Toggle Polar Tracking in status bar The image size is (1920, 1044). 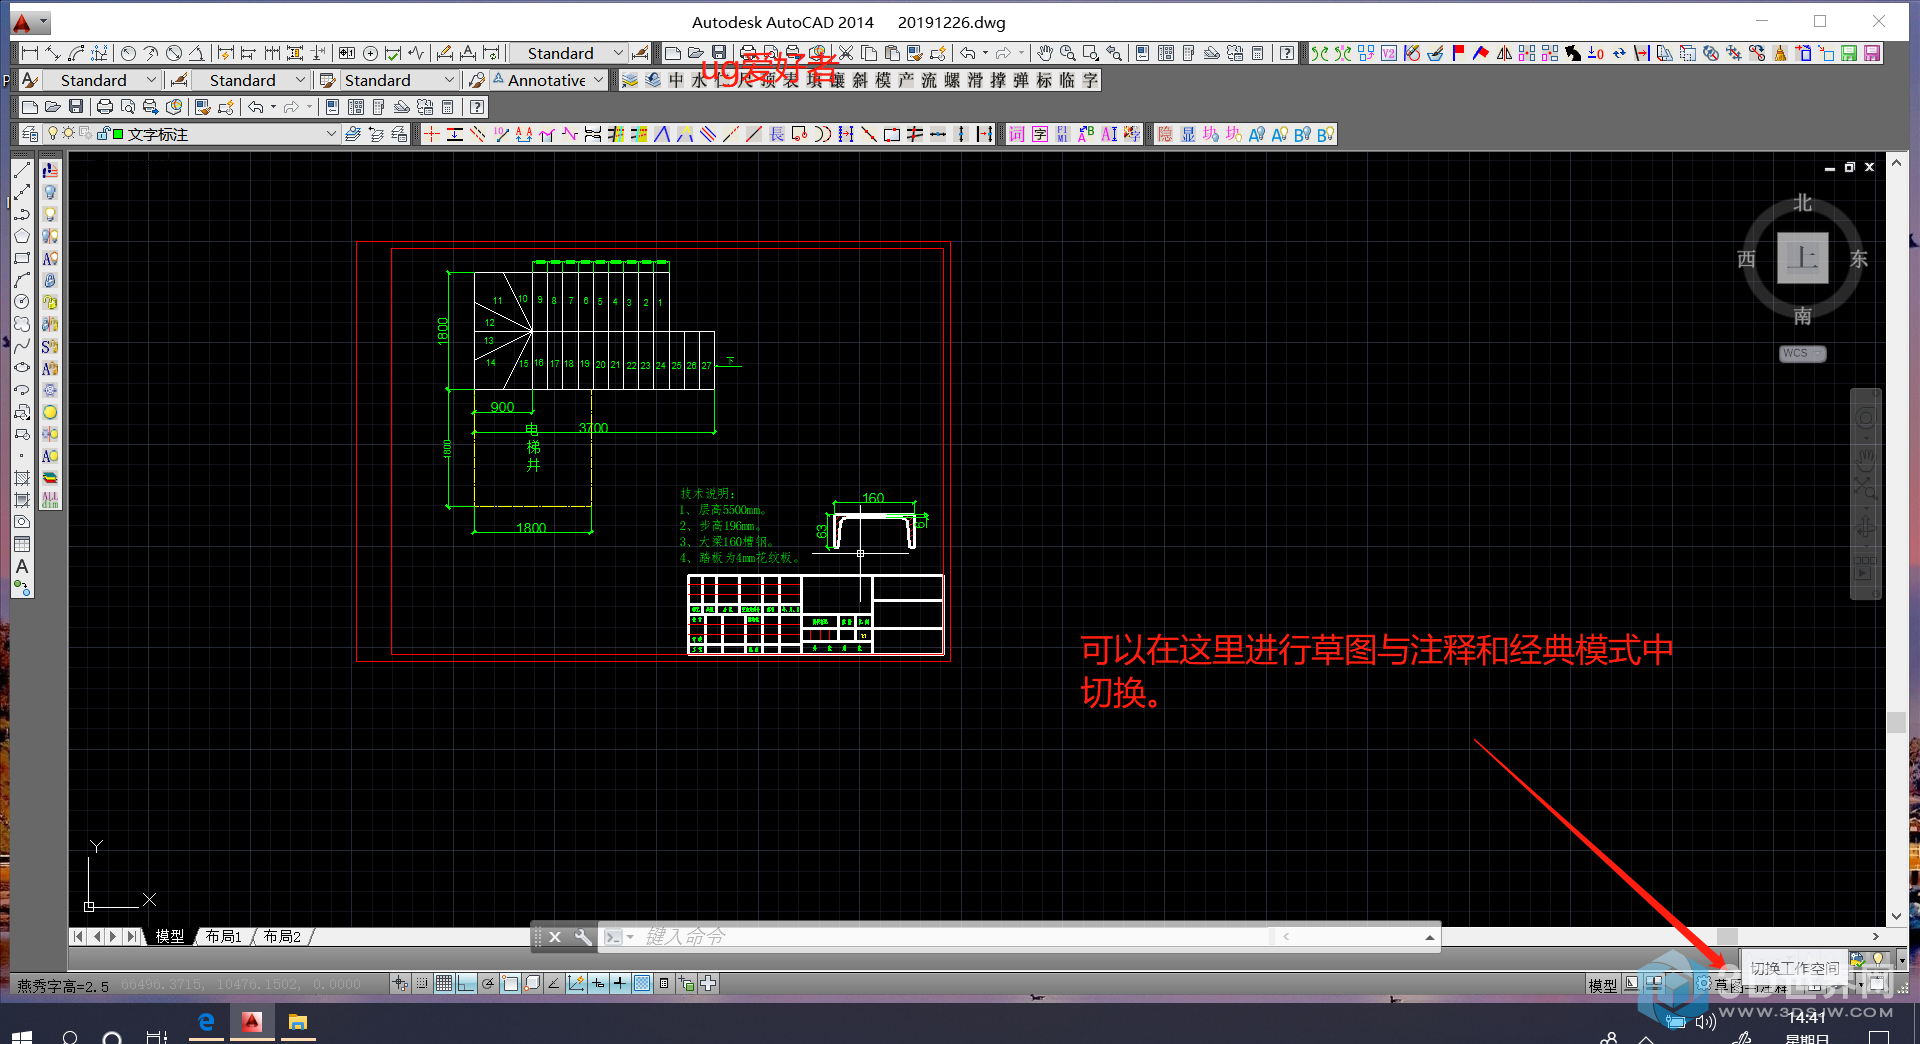pos(488,984)
